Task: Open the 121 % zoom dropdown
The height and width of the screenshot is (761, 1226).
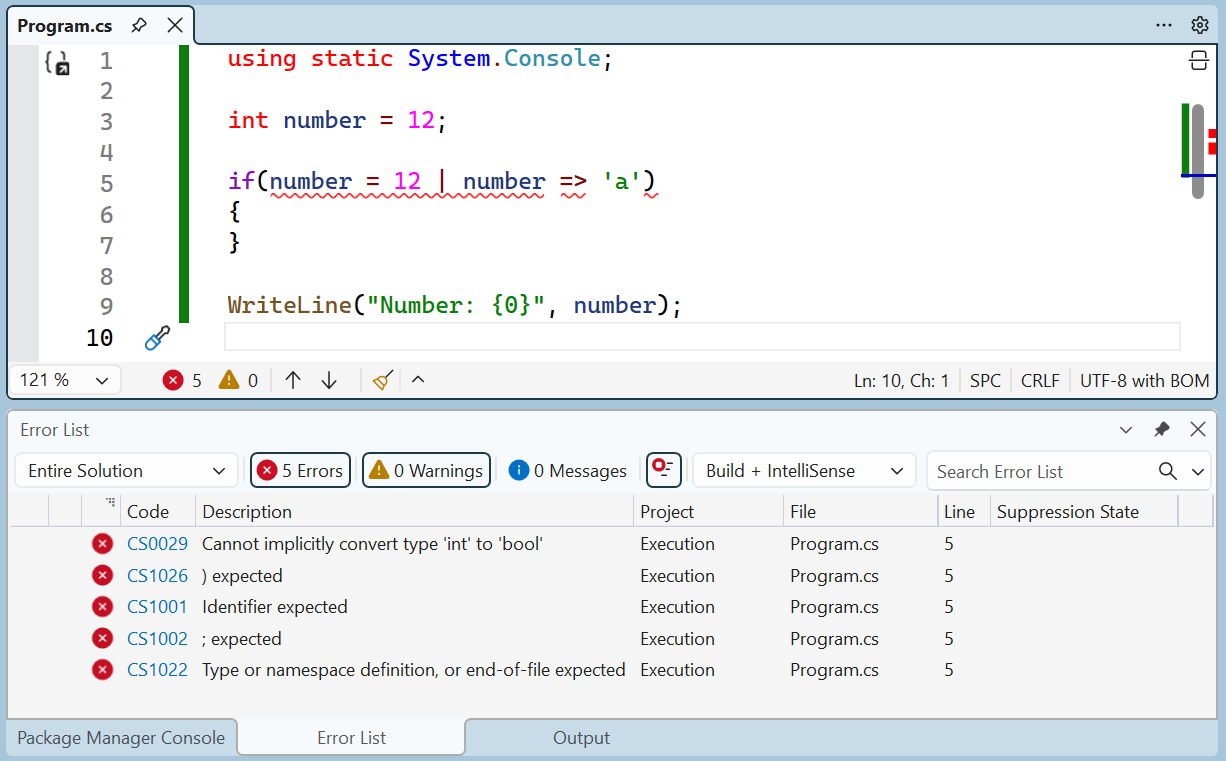Action: point(65,380)
